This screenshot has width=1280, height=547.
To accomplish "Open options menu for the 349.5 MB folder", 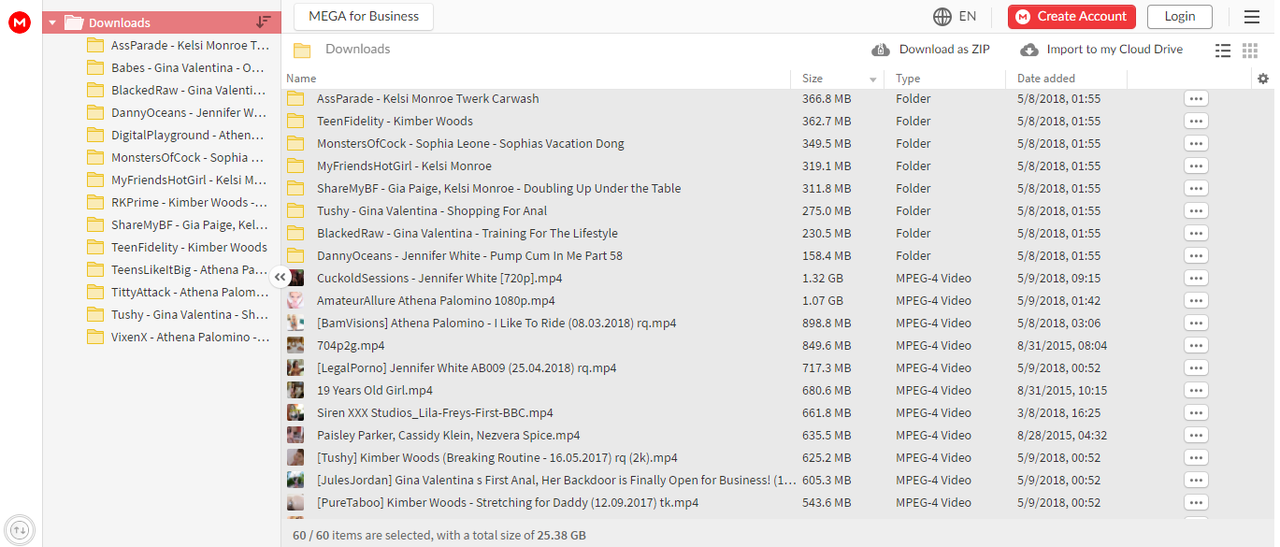I will click(x=1196, y=143).
